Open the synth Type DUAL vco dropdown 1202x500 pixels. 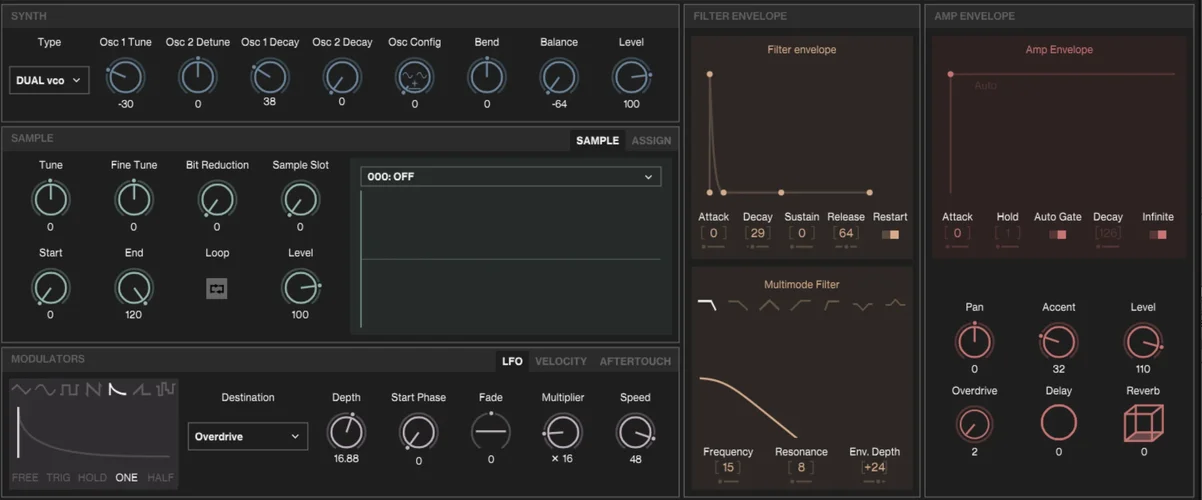coord(49,81)
